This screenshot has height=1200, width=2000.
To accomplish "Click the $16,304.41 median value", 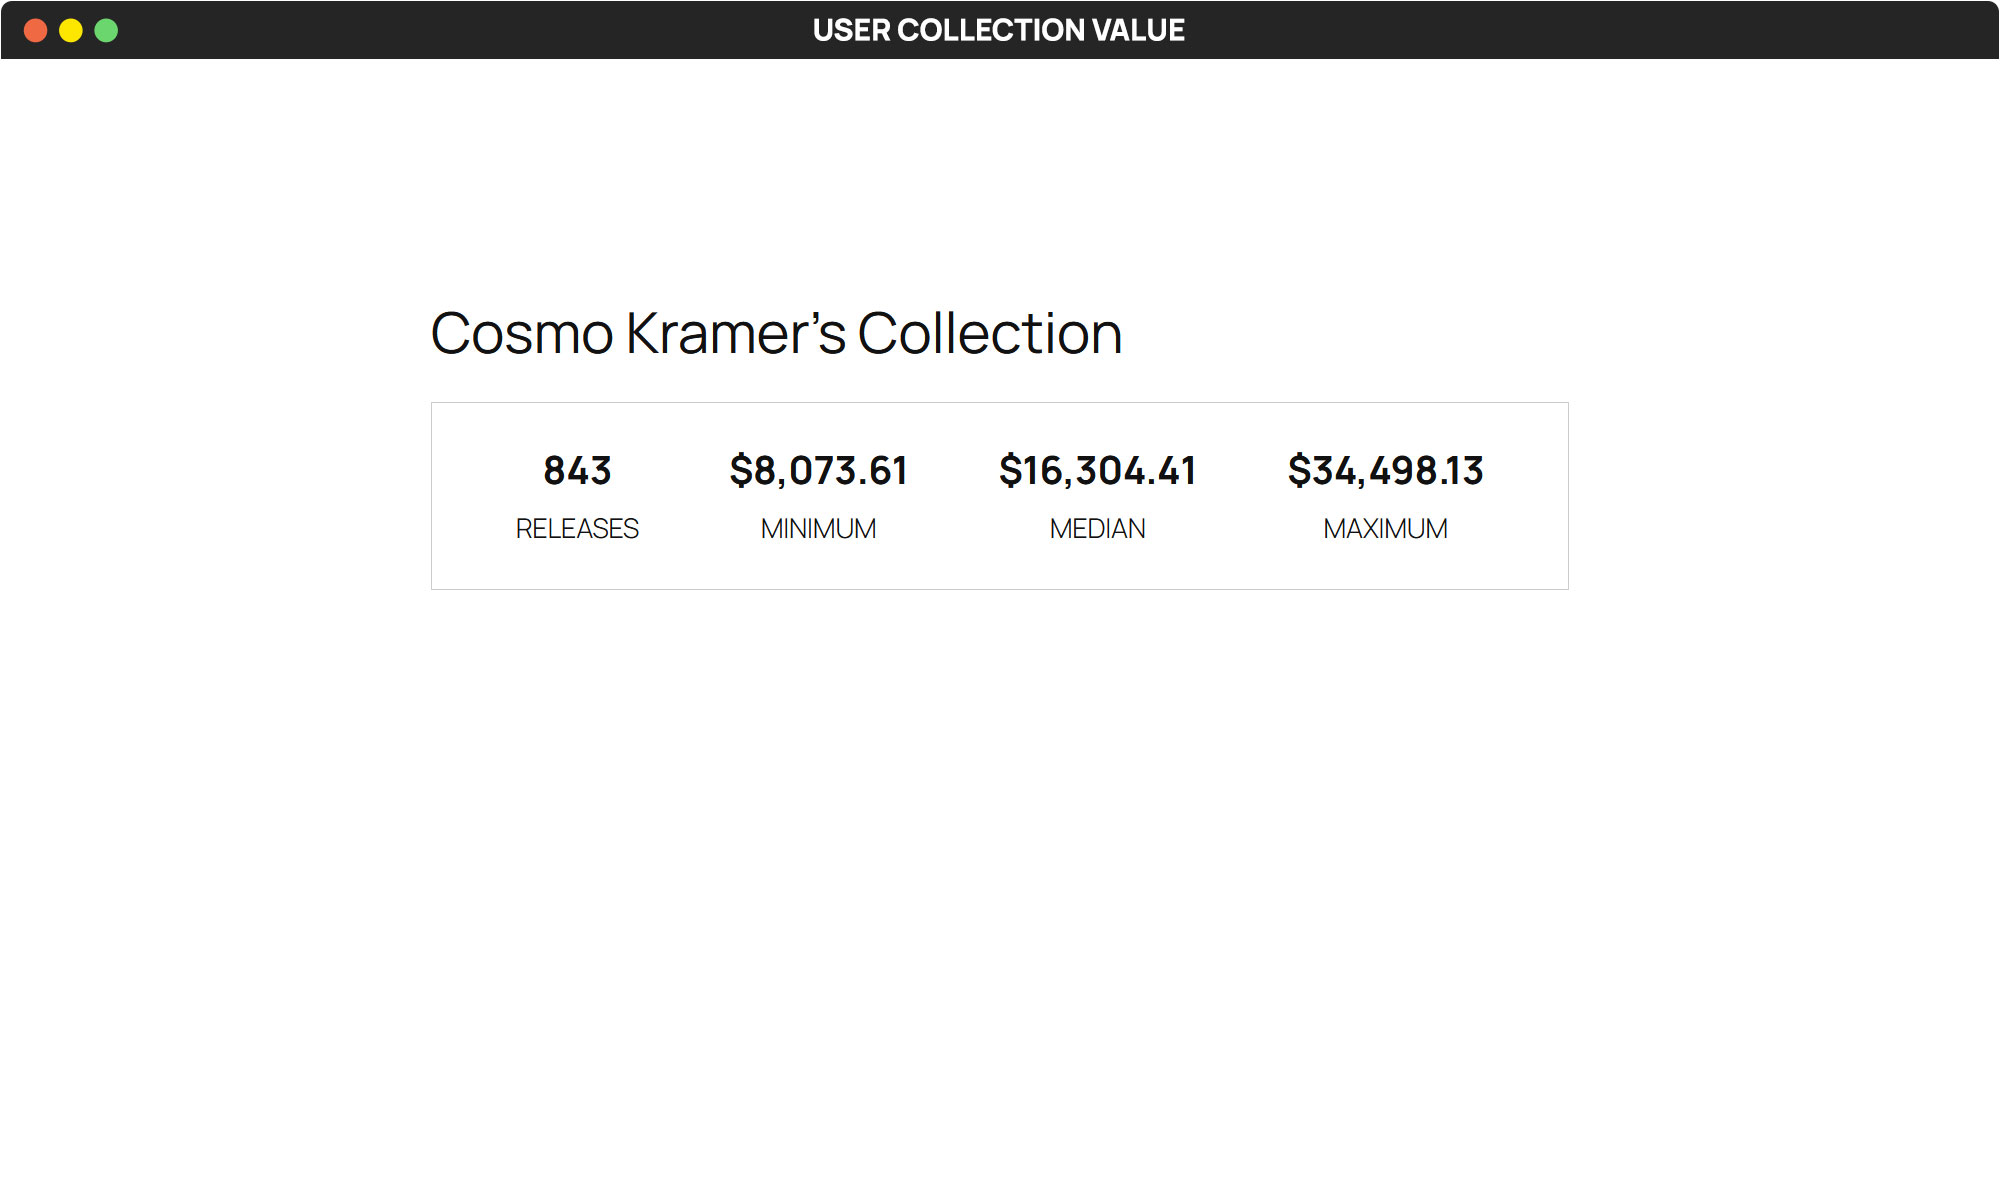I will tap(1098, 469).
